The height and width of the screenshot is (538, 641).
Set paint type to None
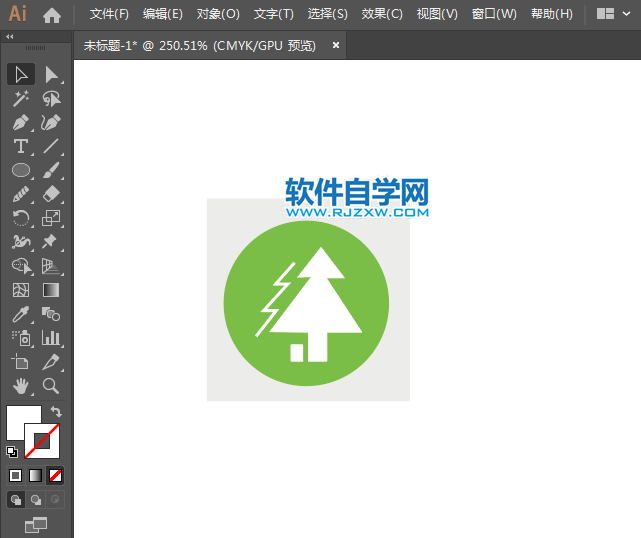click(x=55, y=475)
